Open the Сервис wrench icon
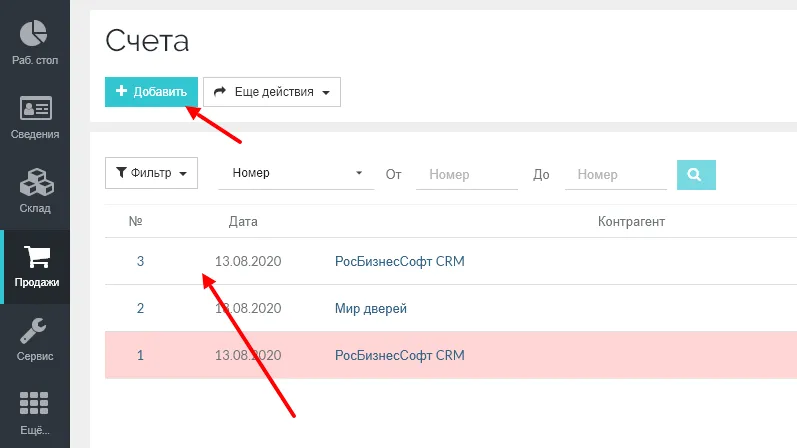Screen dimensions: 797x448 click(x=35, y=332)
